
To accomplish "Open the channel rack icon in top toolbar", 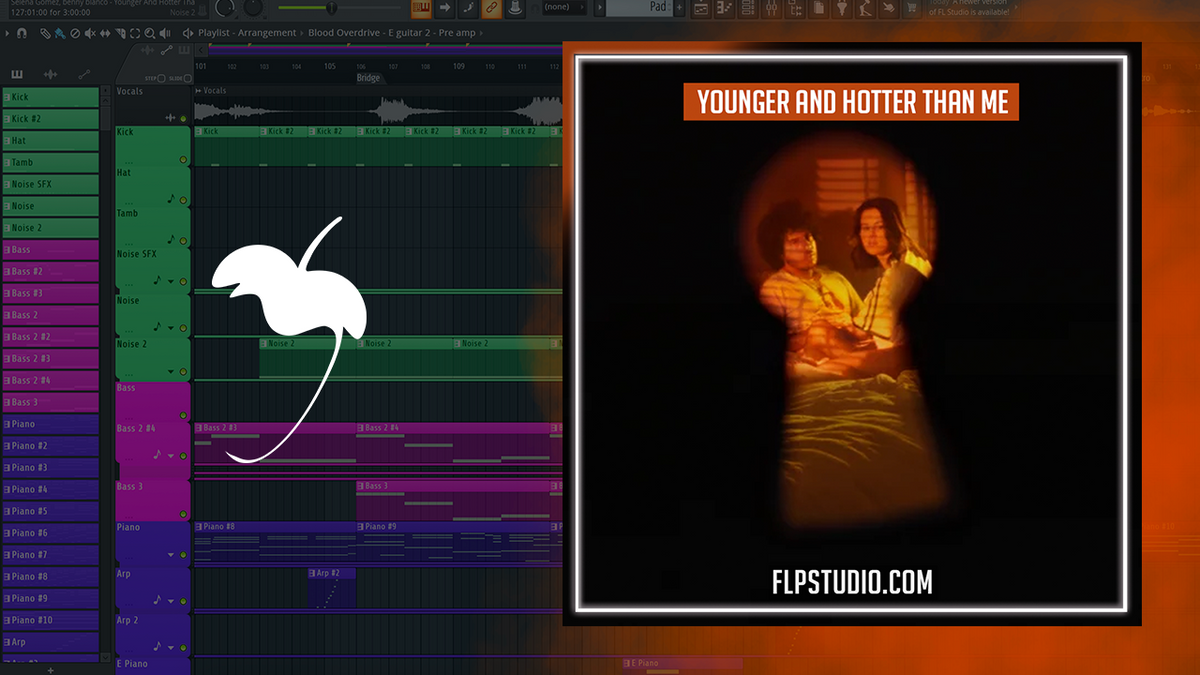I will pyautogui.click(x=746, y=9).
